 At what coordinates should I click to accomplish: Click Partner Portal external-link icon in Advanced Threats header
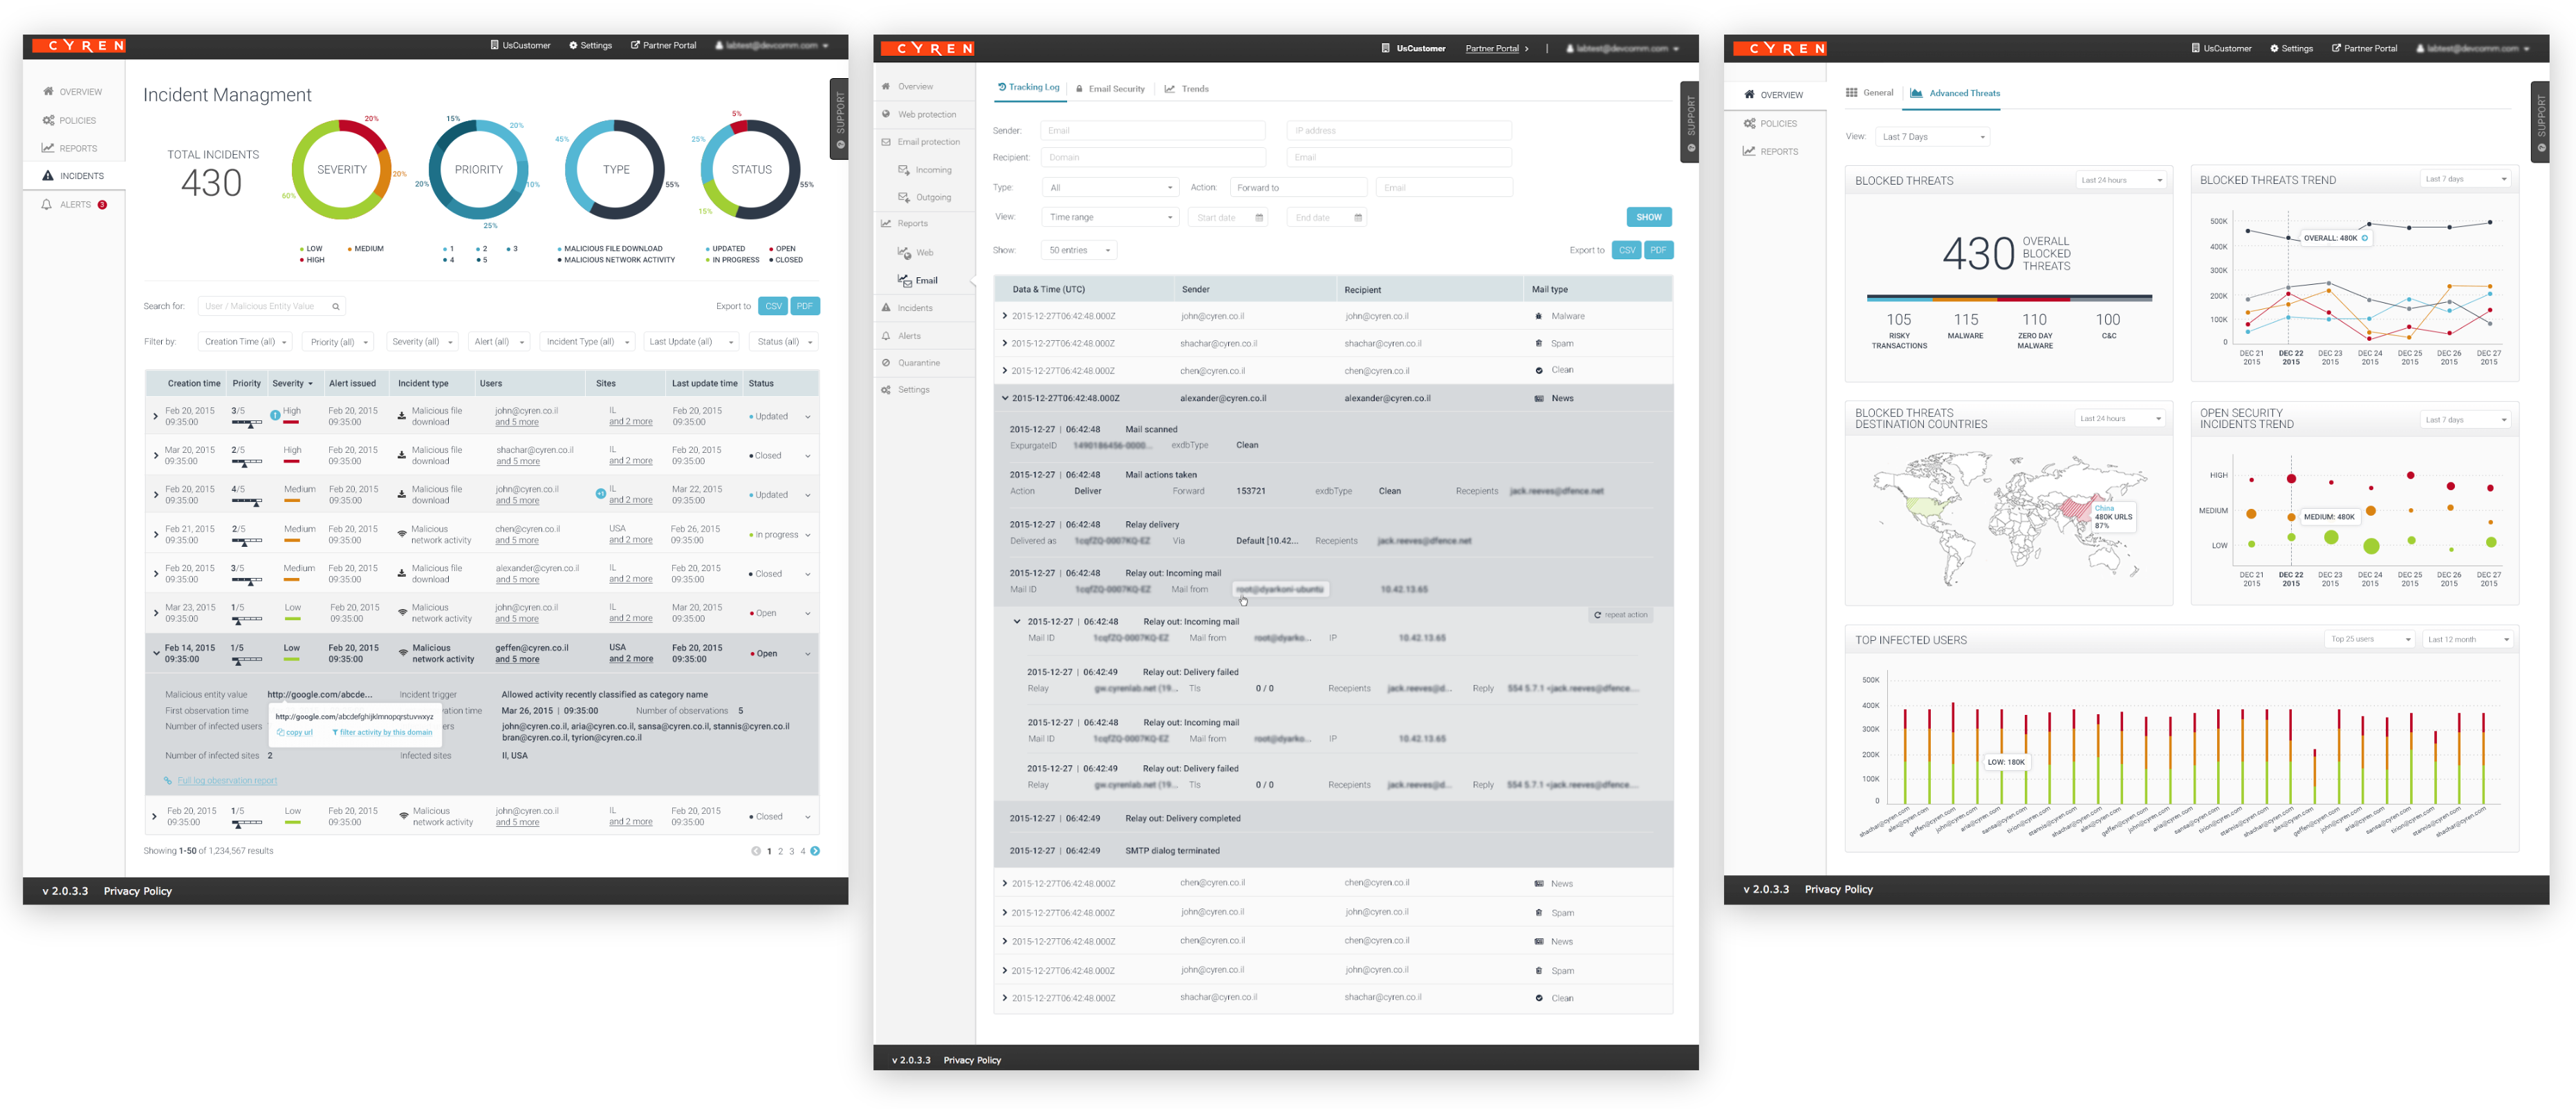[x=2336, y=48]
